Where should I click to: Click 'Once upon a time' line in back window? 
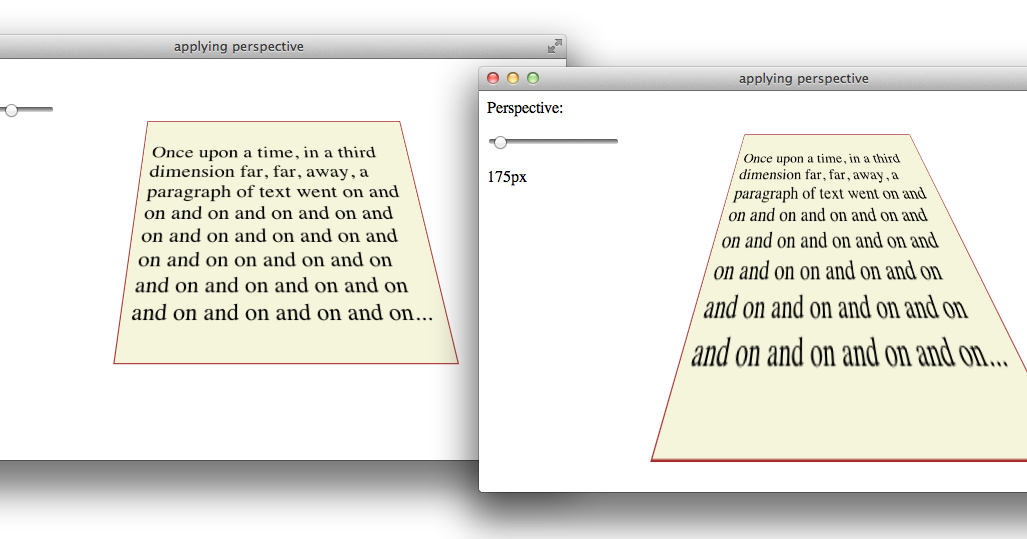point(264,152)
